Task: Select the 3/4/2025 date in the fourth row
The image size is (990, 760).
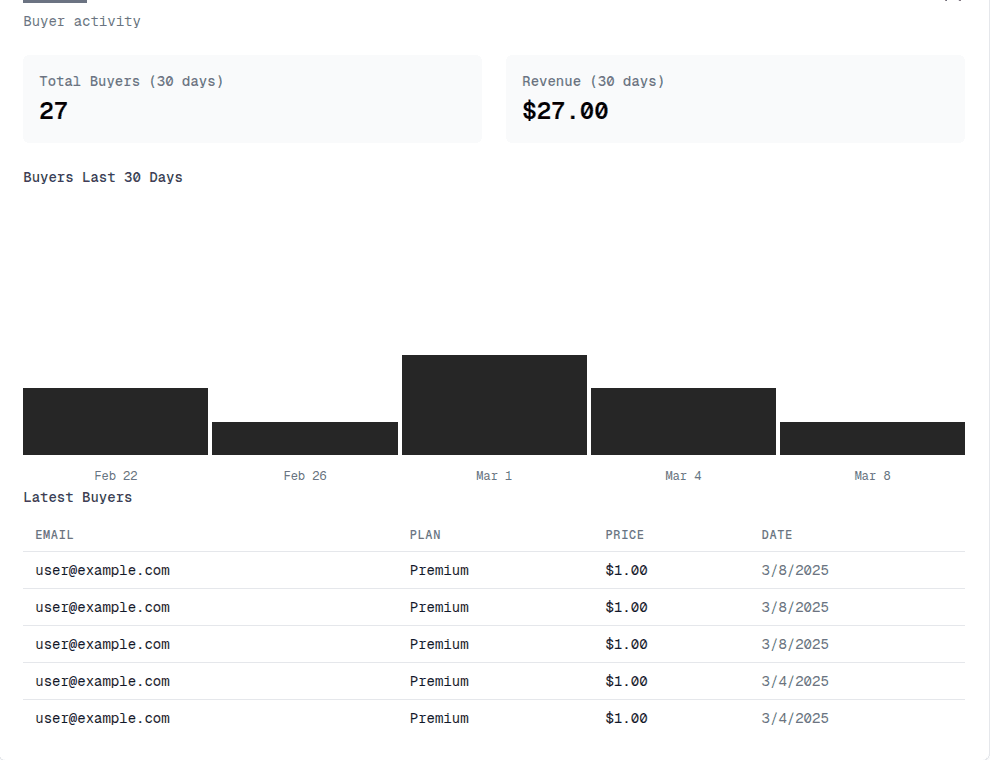Action: (794, 681)
